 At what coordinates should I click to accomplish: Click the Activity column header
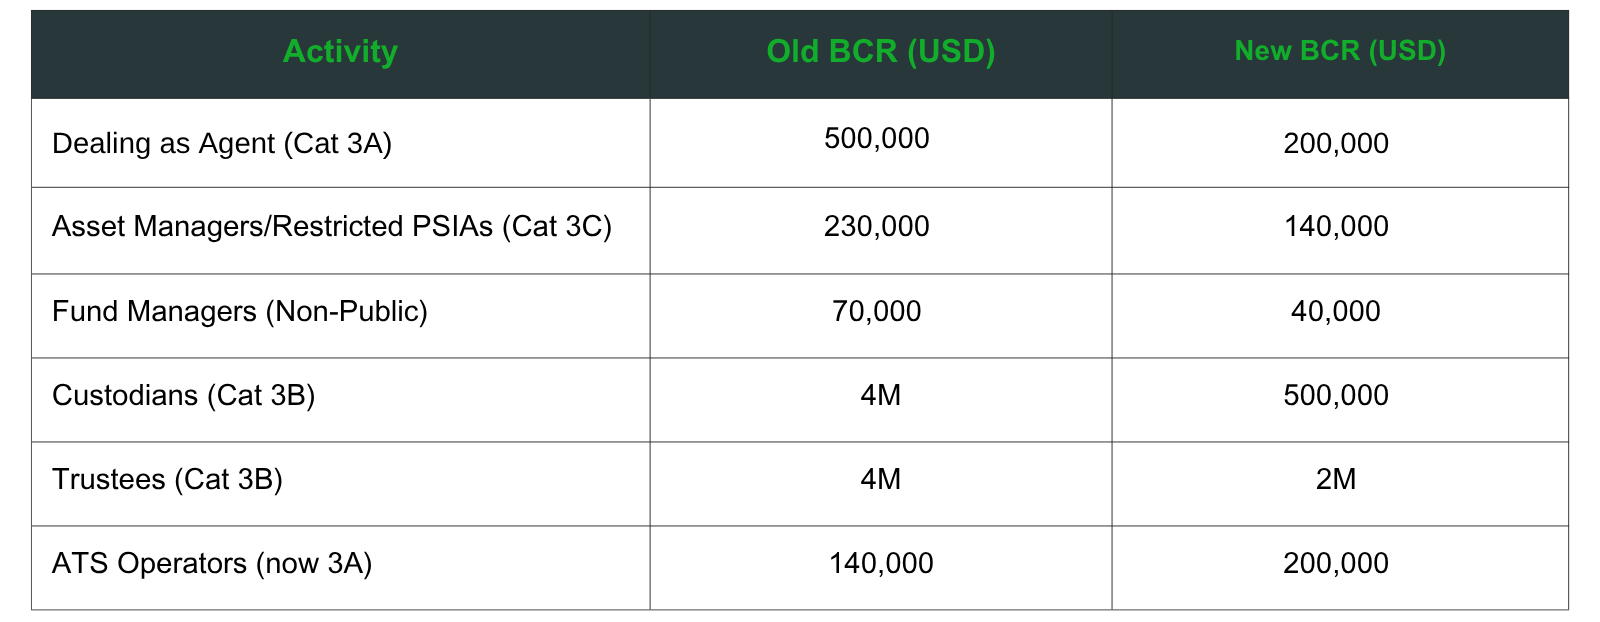[340, 52]
